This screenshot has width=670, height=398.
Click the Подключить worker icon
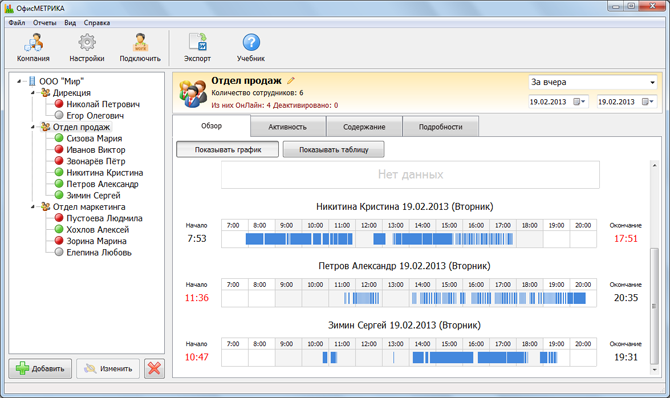point(140,42)
